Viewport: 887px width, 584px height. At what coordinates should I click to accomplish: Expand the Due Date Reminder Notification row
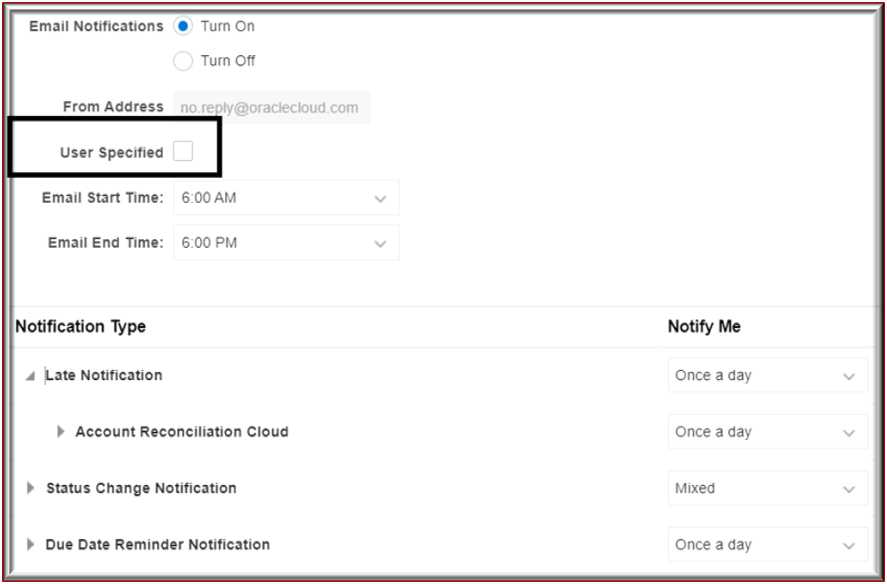(x=31, y=544)
